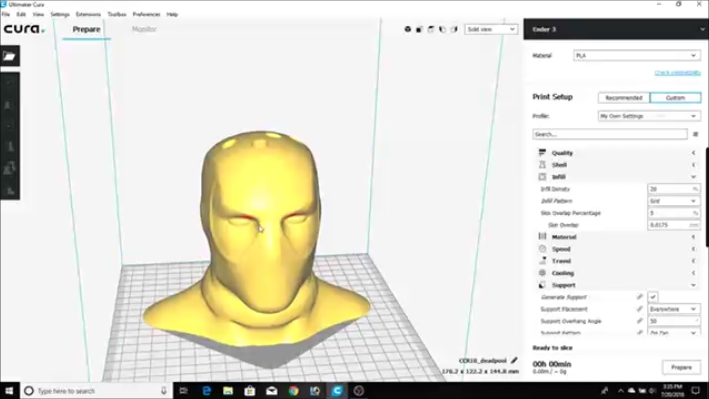This screenshot has height=399, width=709.
Task: Open the Preferences menu
Action: coord(146,14)
